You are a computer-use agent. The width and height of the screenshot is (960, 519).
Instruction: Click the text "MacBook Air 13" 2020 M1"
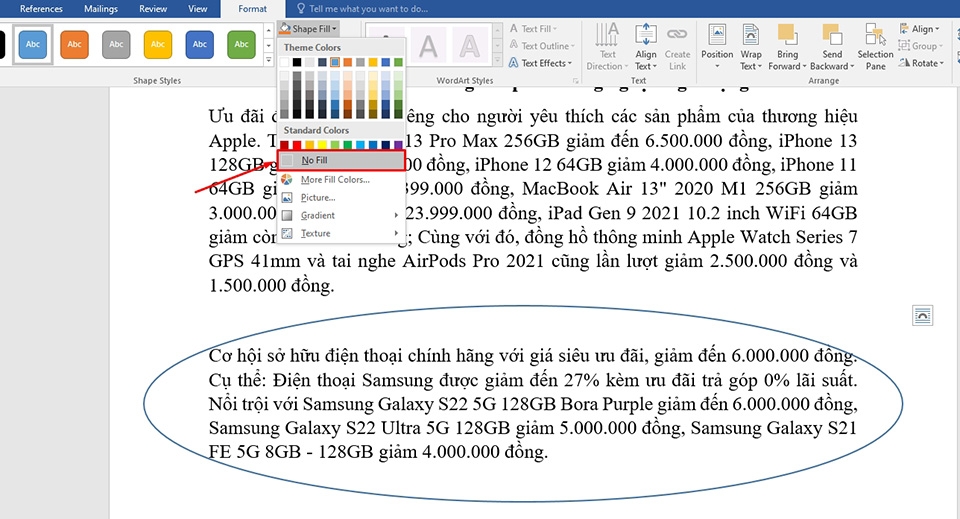[x=636, y=189]
